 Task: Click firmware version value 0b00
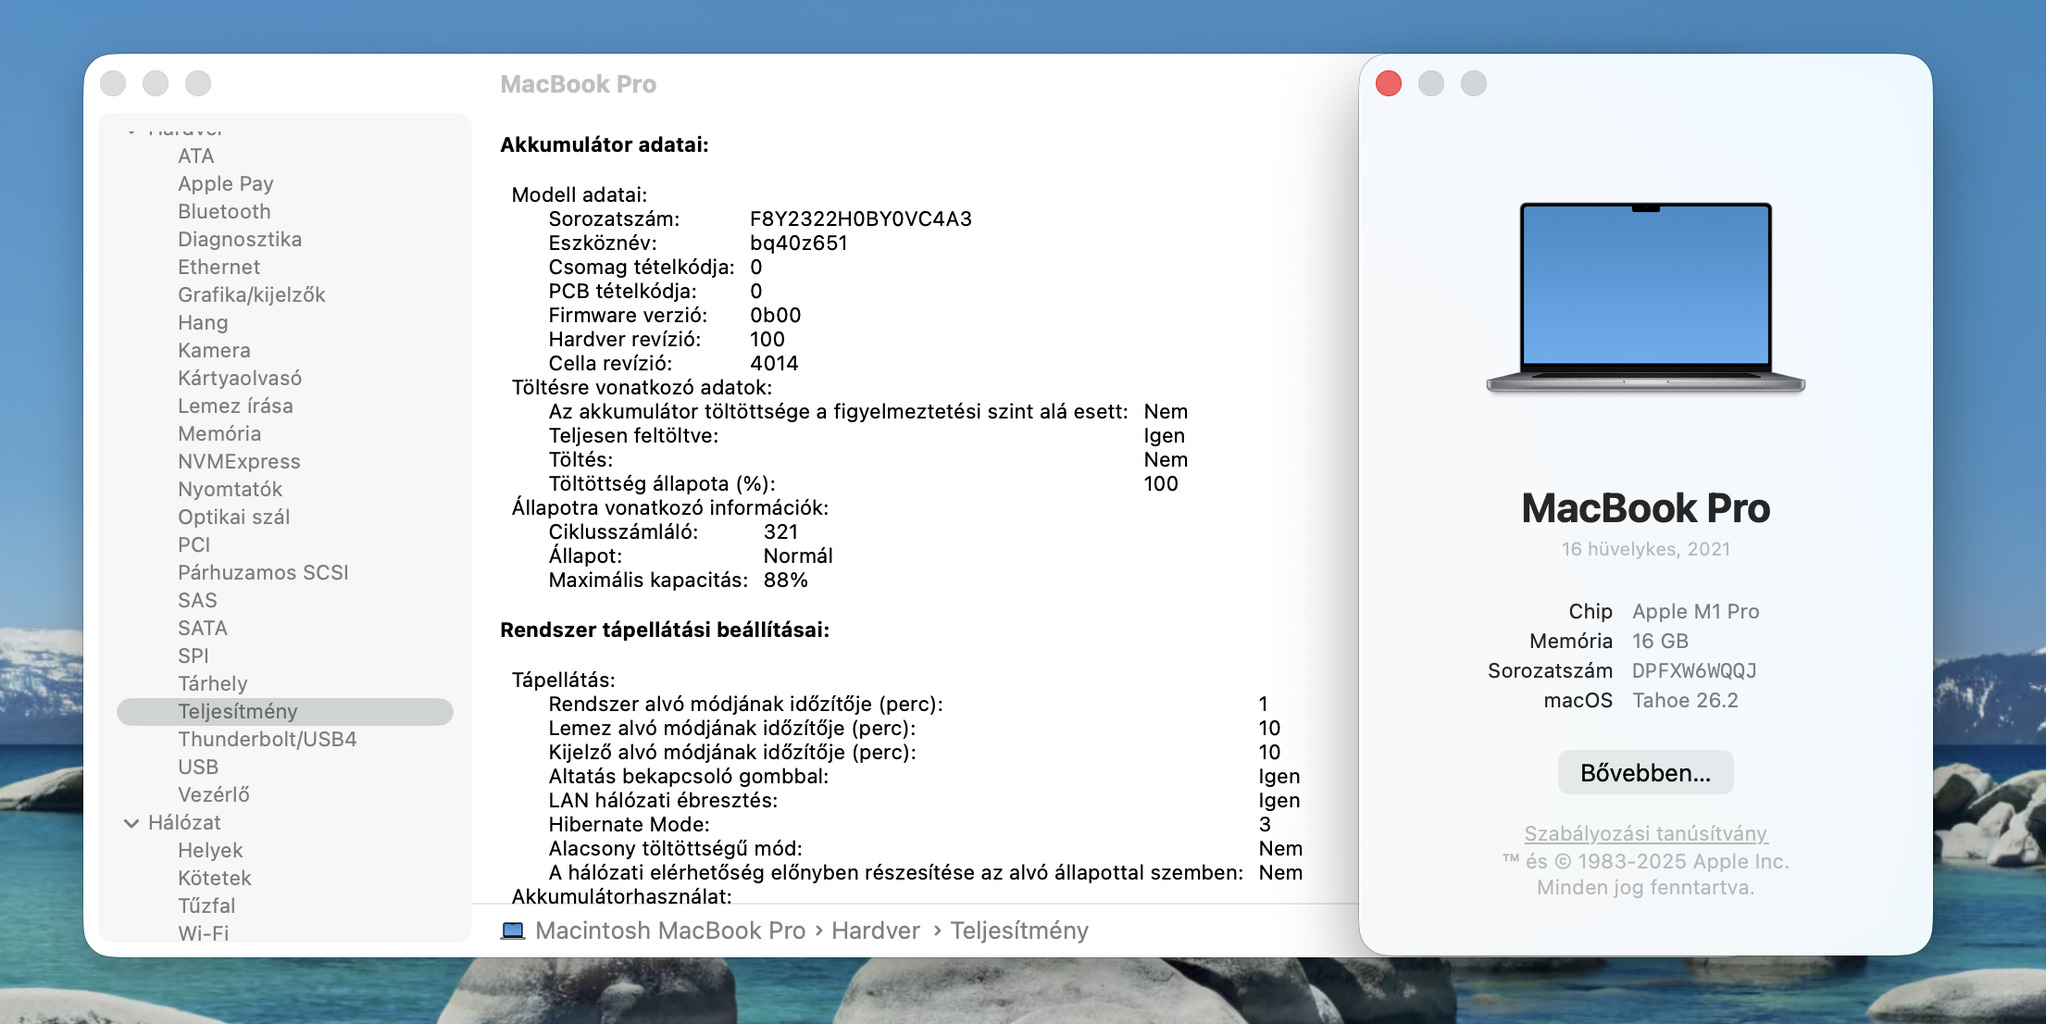[776, 315]
